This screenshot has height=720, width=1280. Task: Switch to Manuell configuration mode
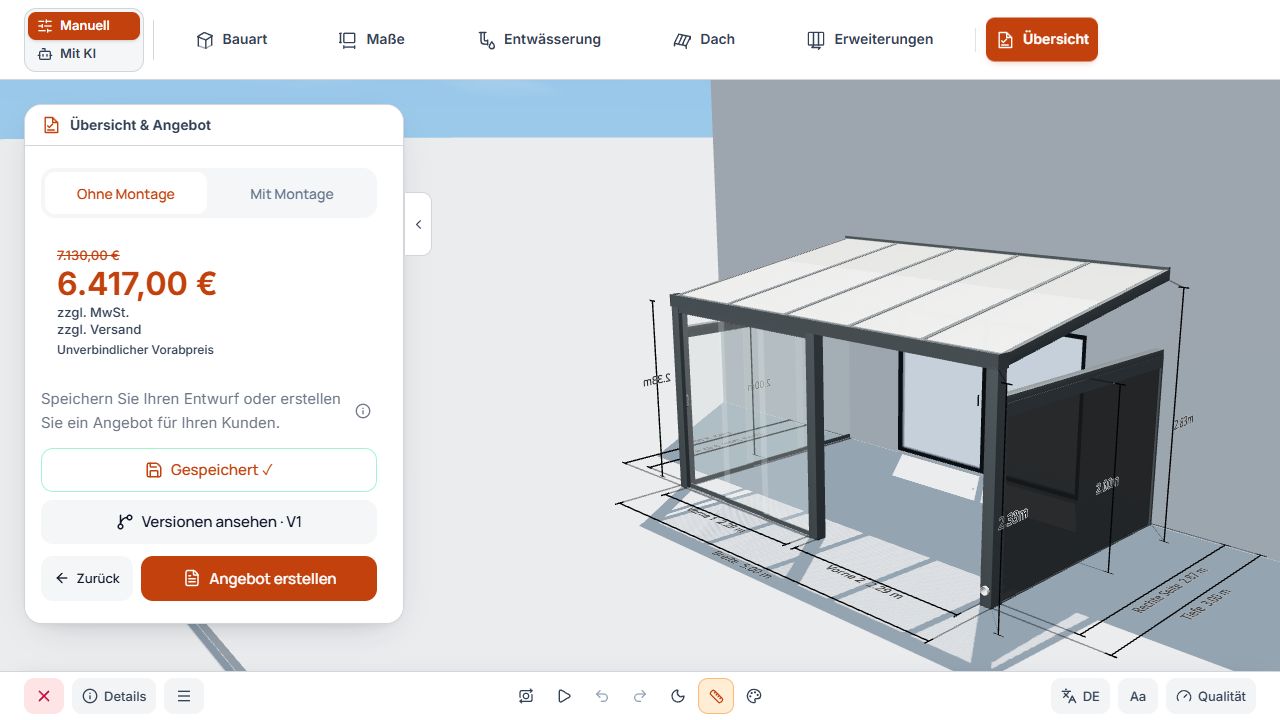tap(84, 26)
